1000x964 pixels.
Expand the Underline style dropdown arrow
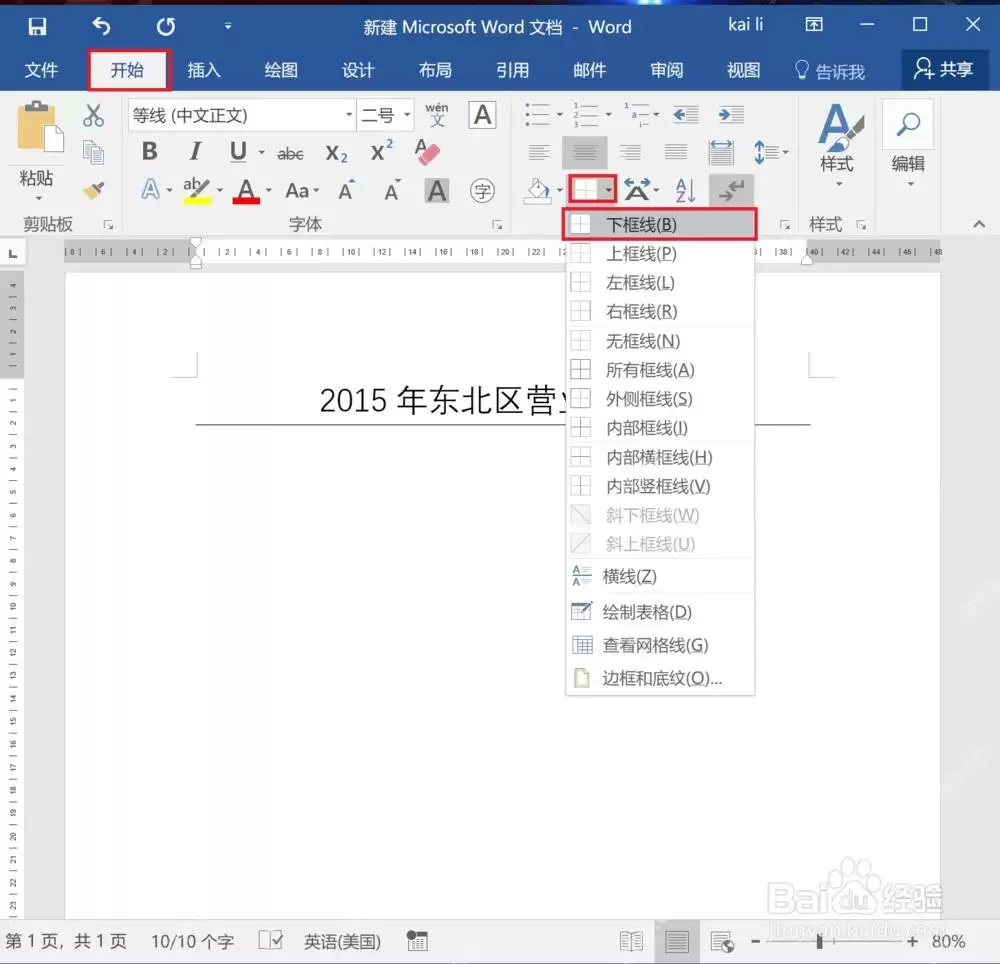261,152
